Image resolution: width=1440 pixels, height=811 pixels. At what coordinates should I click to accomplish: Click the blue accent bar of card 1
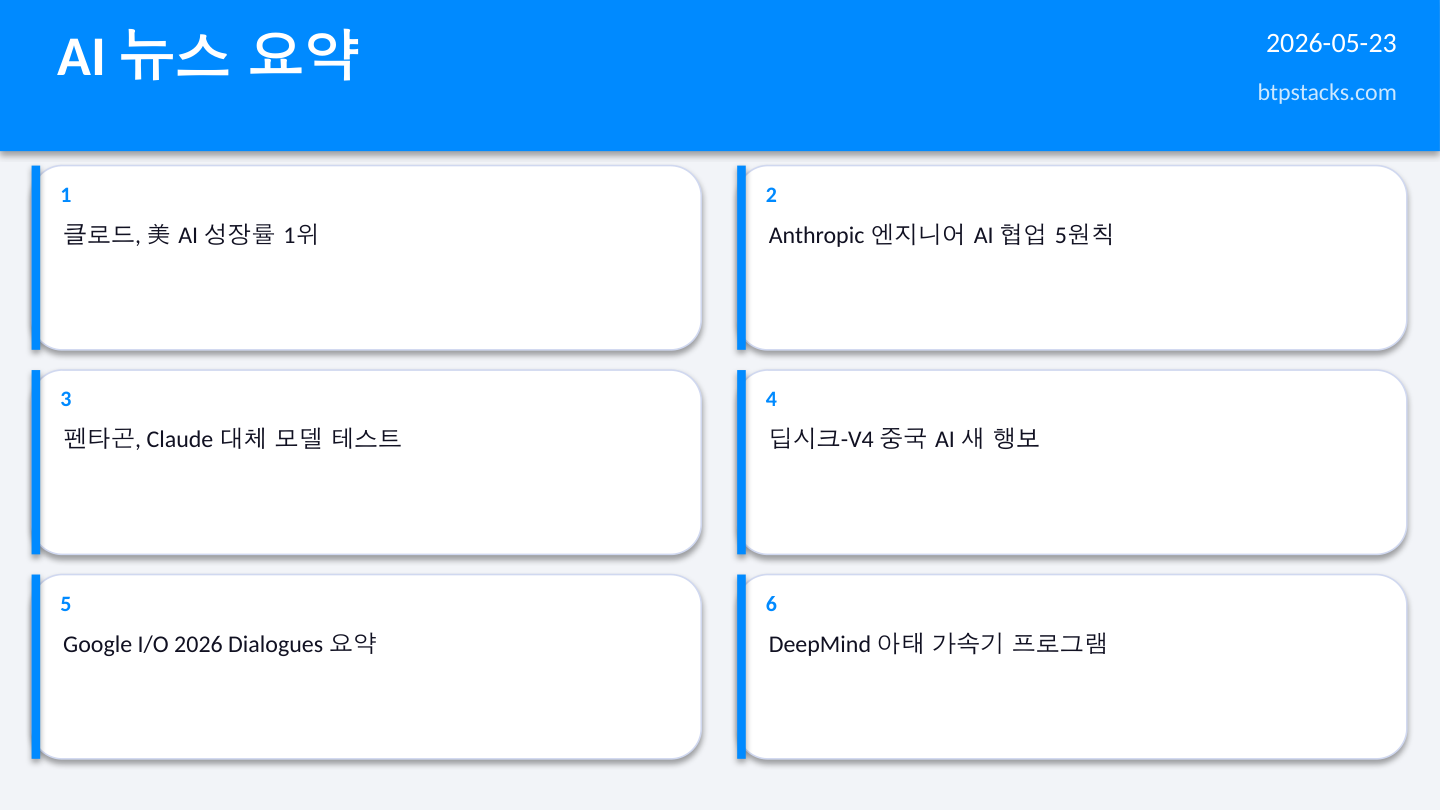[36, 257]
